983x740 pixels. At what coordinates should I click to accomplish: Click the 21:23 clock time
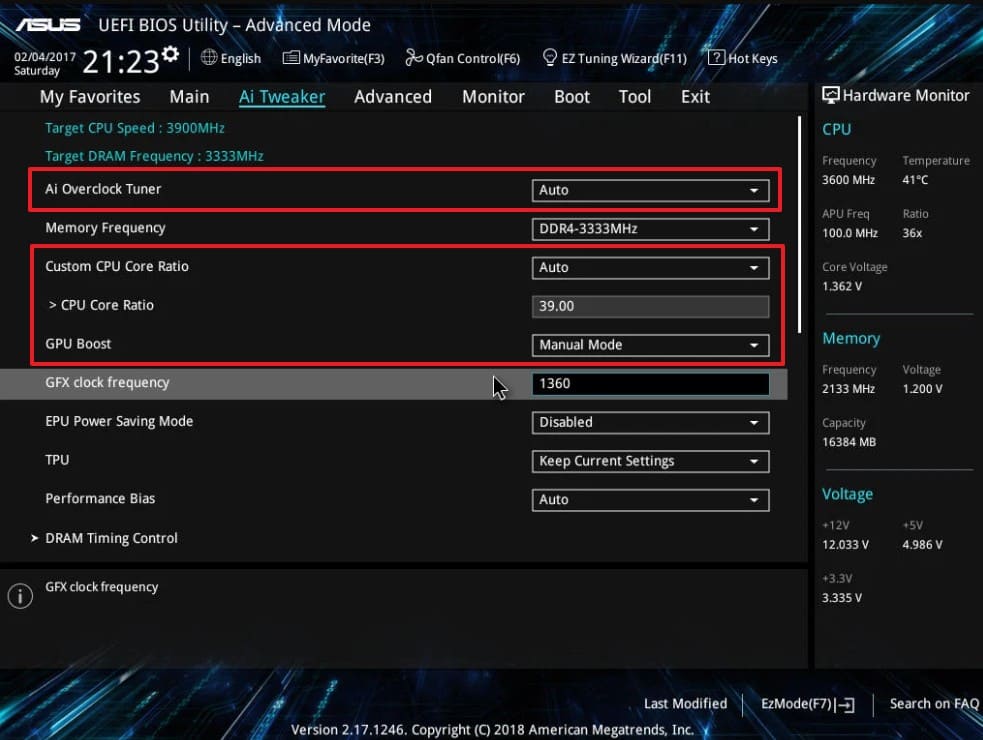point(121,62)
